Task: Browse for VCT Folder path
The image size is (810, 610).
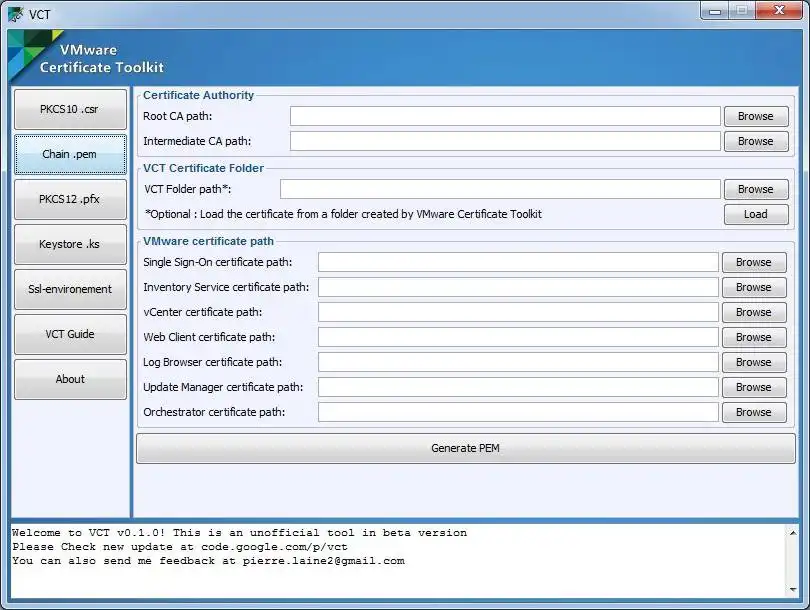Action: pos(756,189)
